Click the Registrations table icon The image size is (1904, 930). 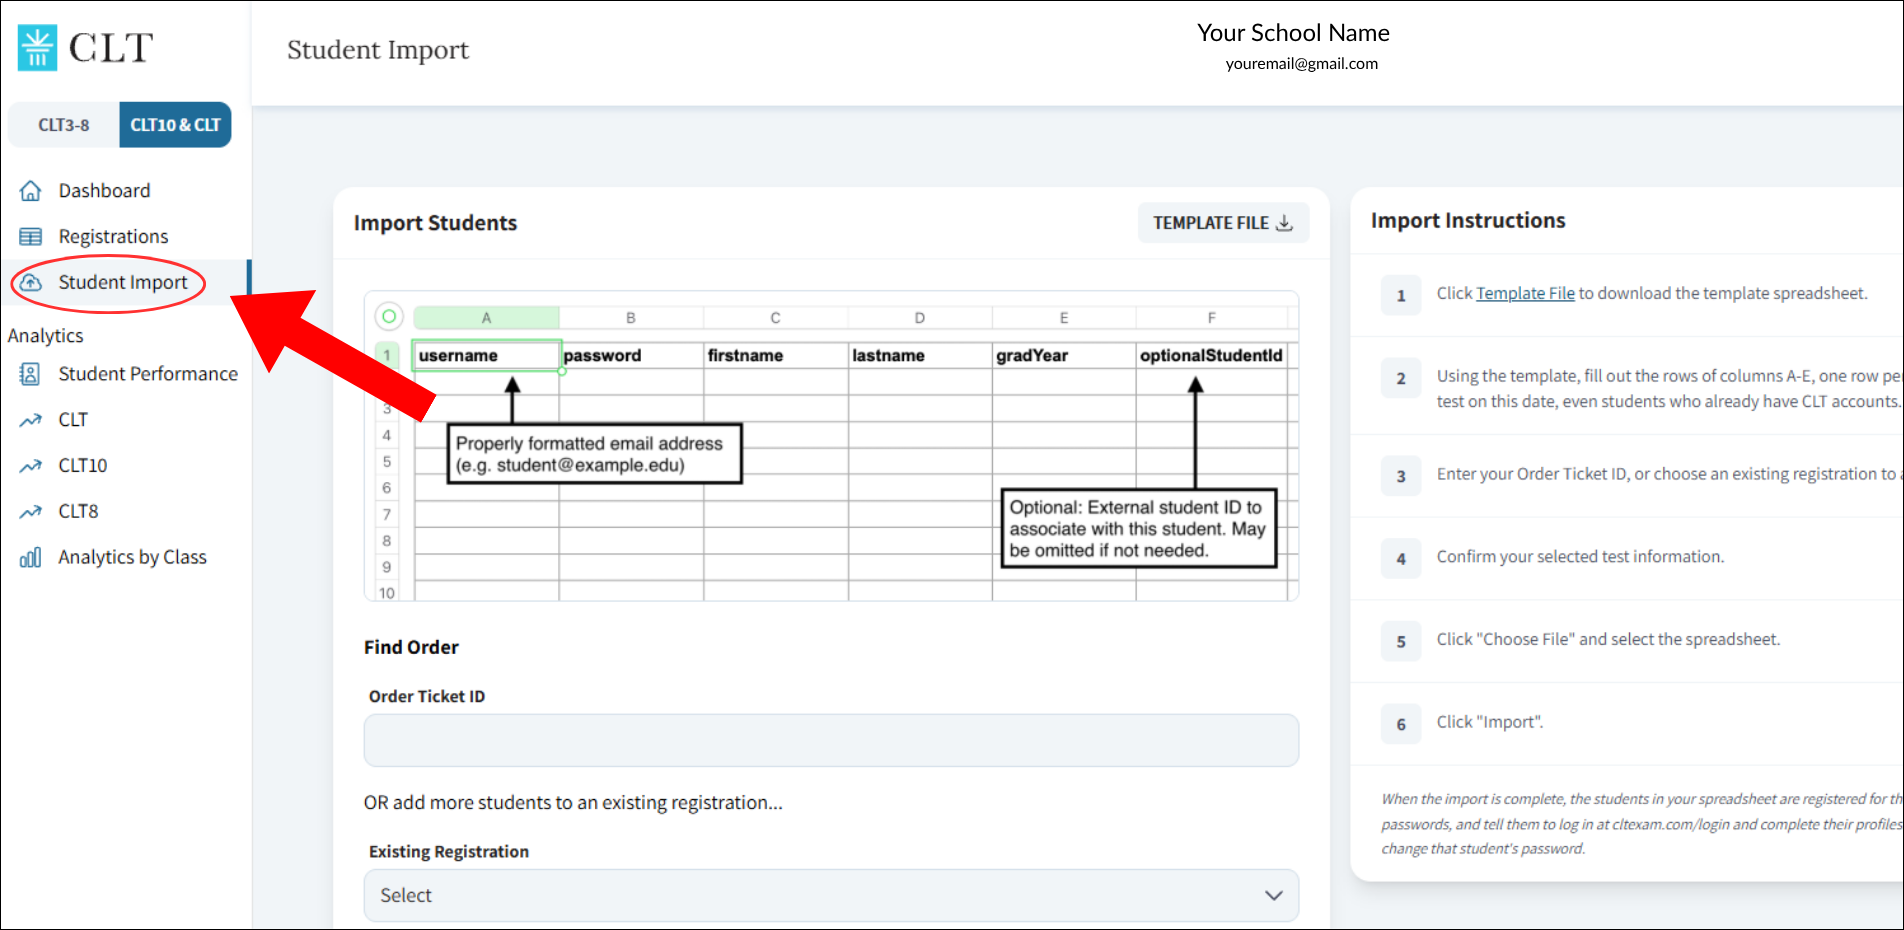pyautogui.click(x=31, y=236)
